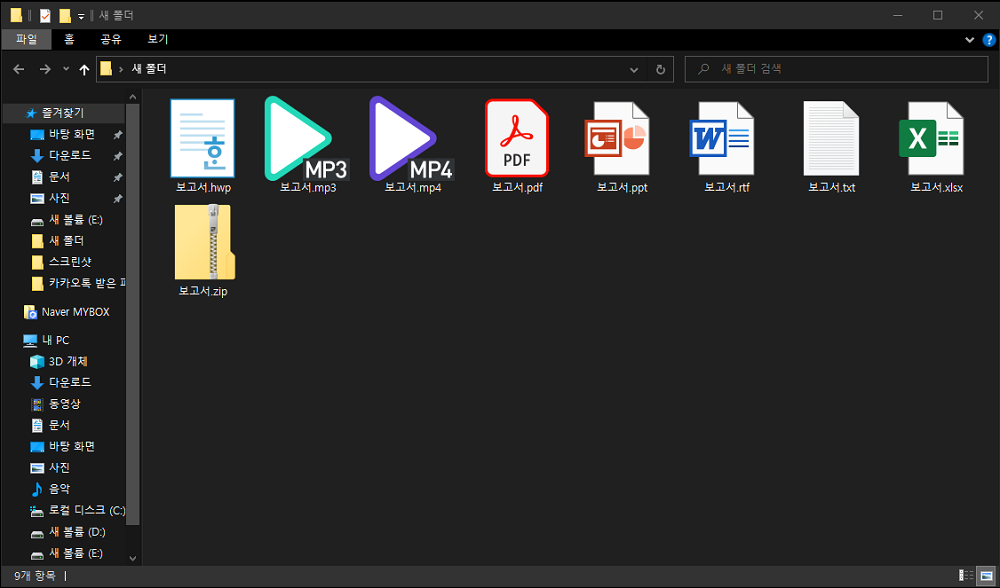Select the 보고서.pdf Adobe file icon
The width and height of the screenshot is (1000, 588).
pyautogui.click(x=517, y=138)
